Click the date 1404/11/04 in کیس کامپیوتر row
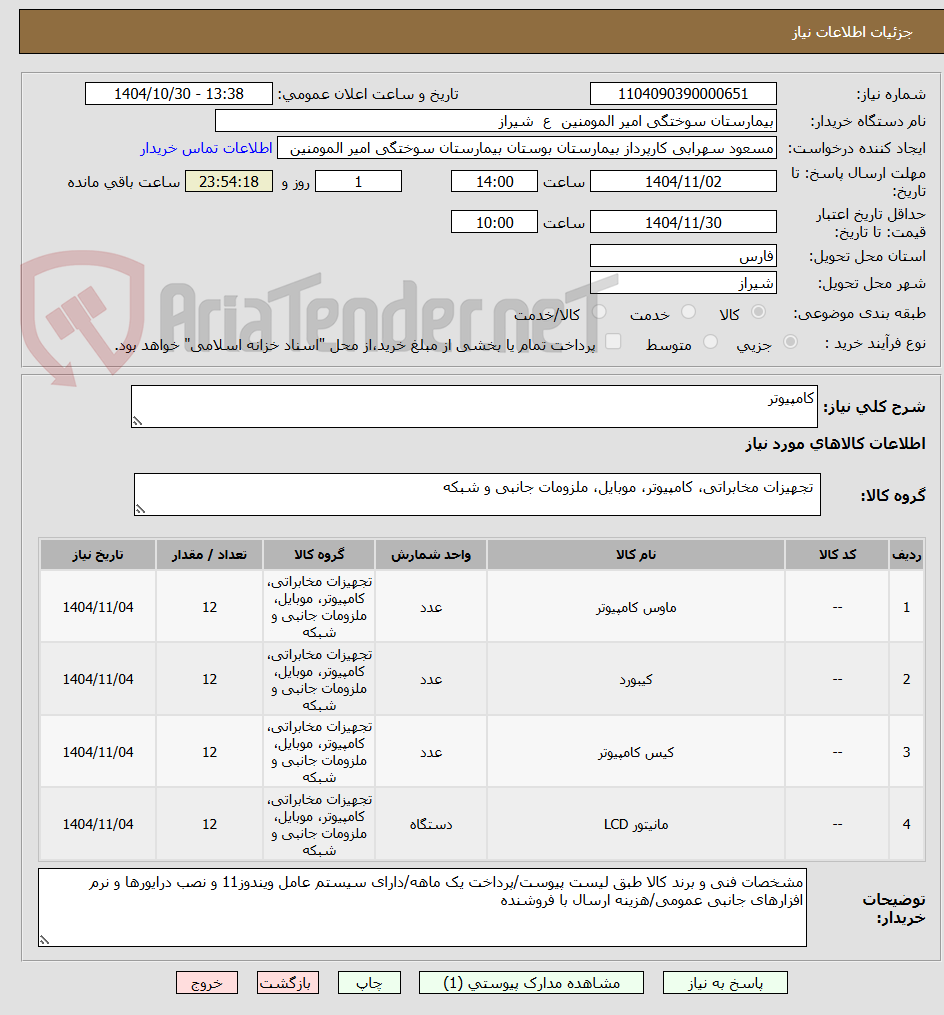The height and width of the screenshot is (1015, 944). (x=98, y=752)
